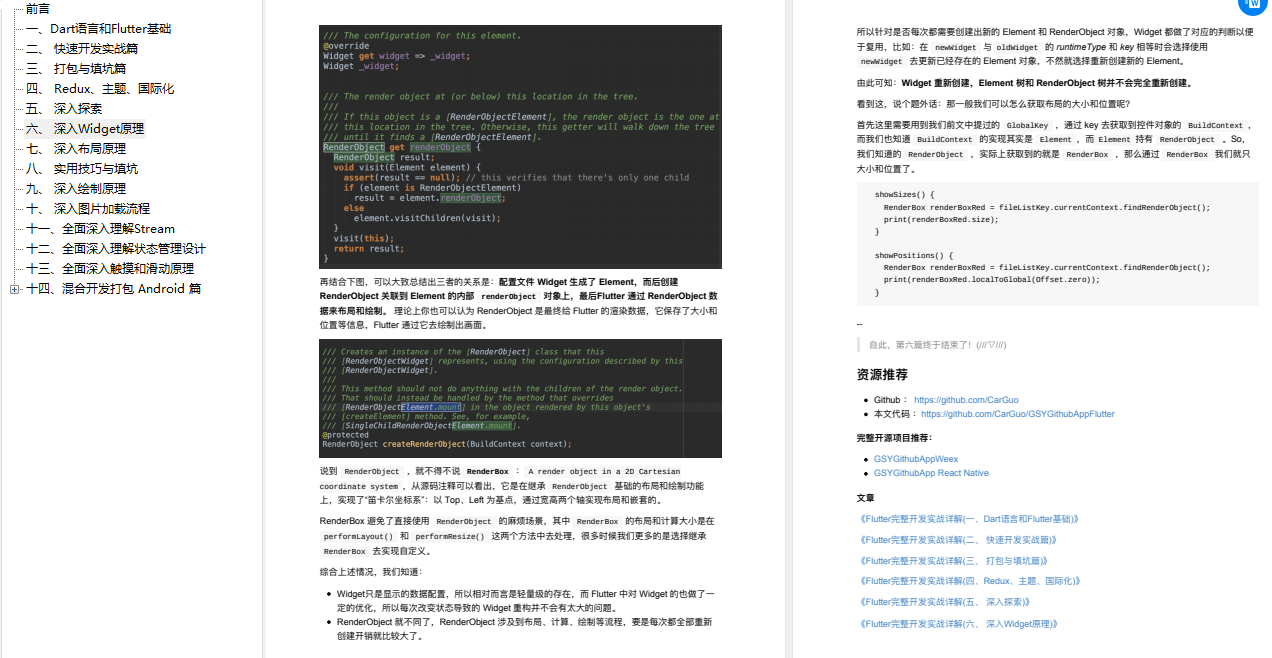Follow article link (五、深入探索)
The height and width of the screenshot is (658, 1272).
(x=944, y=602)
